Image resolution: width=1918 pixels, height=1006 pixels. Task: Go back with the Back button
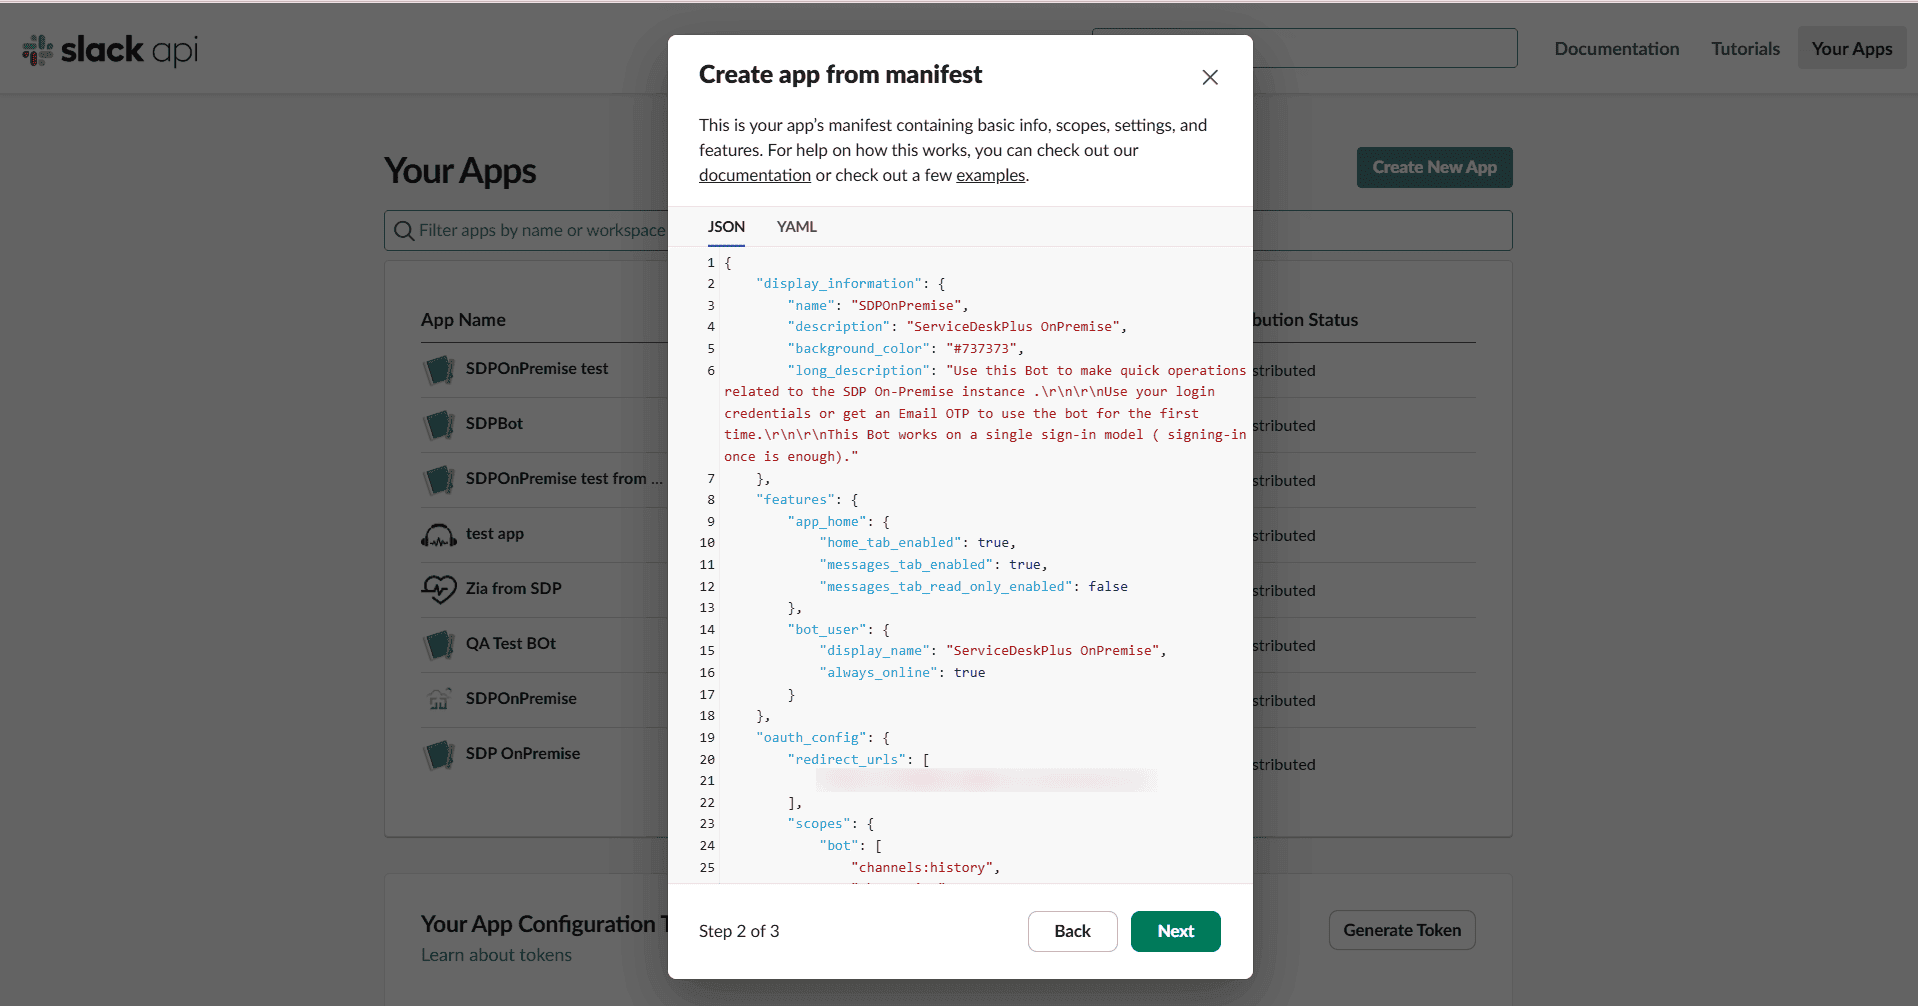click(x=1072, y=931)
